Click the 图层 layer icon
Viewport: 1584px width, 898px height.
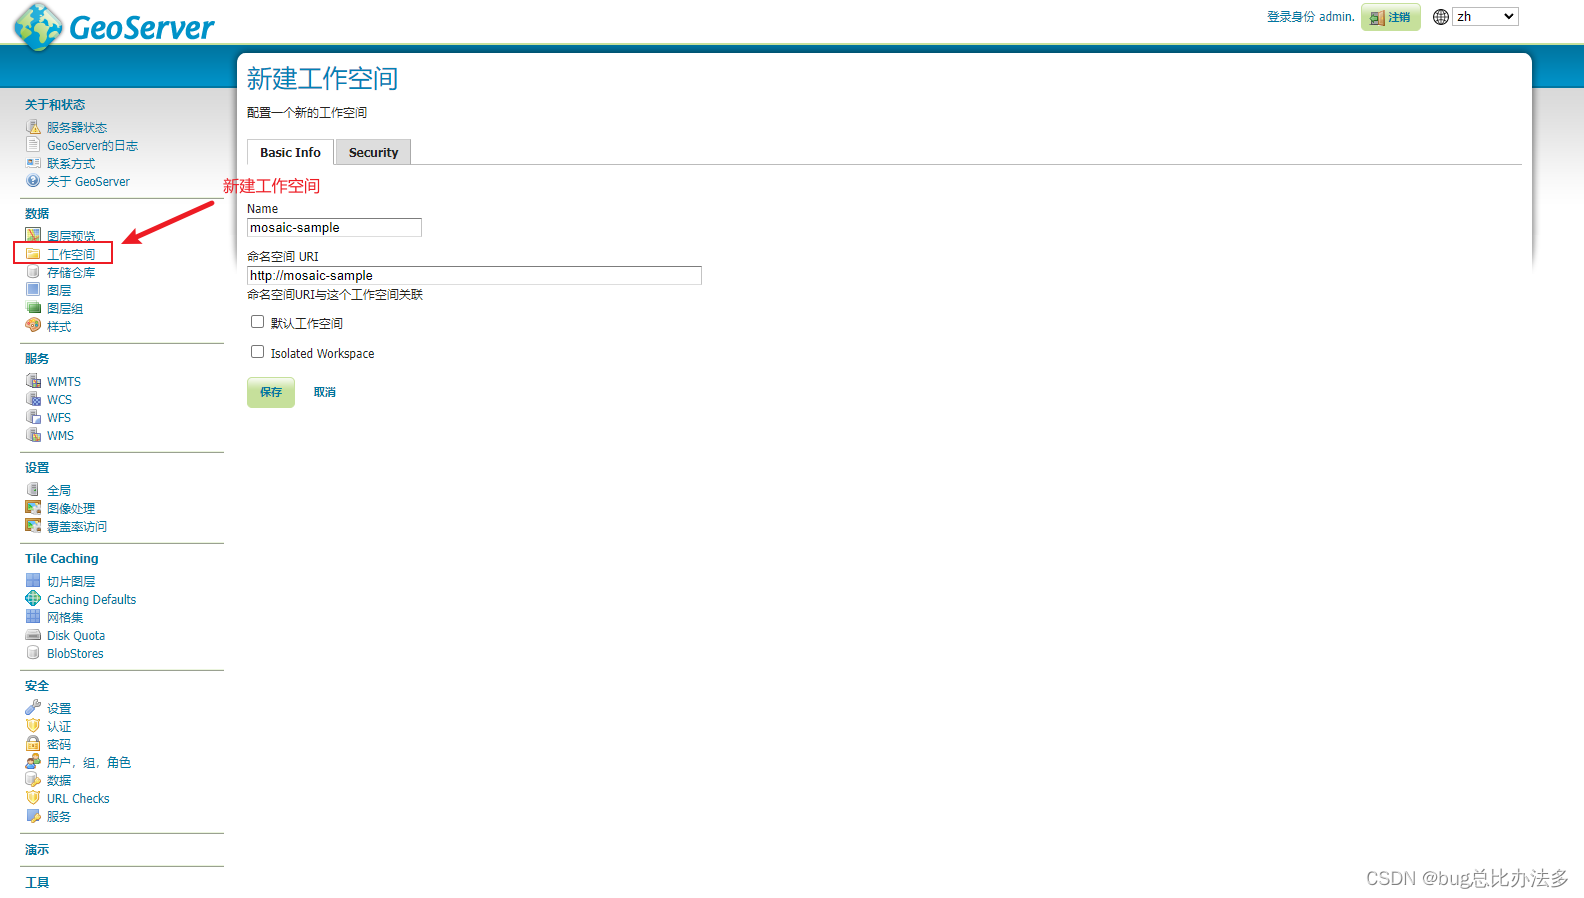[x=33, y=290]
